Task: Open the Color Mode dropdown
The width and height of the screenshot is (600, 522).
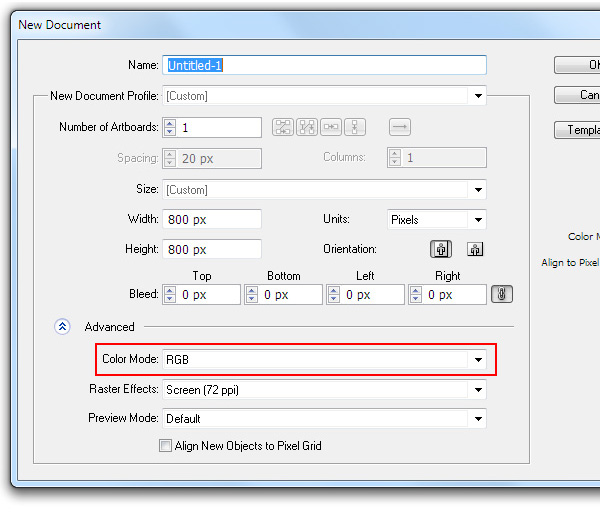Action: pyautogui.click(x=478, y=359)
